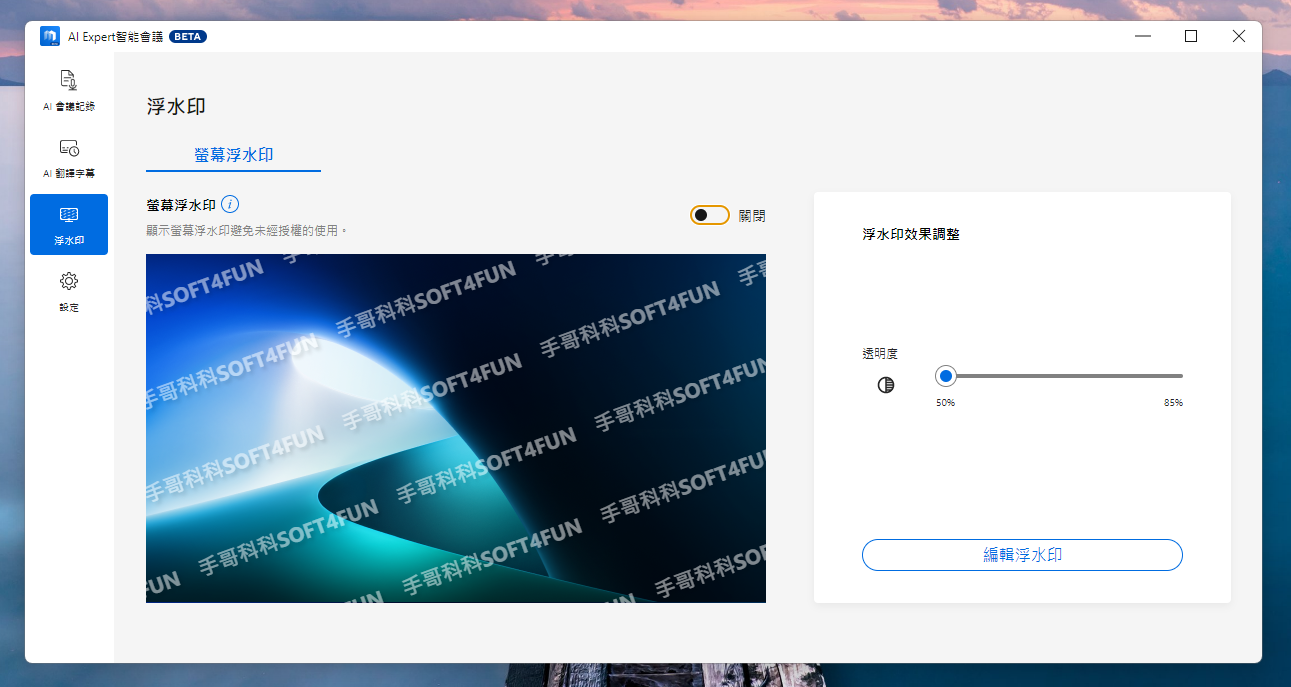Click the BETA badge in the title bar
The height and width of the screenshot is (687, 1291).
pyautogui.click(x=187, y=37)
